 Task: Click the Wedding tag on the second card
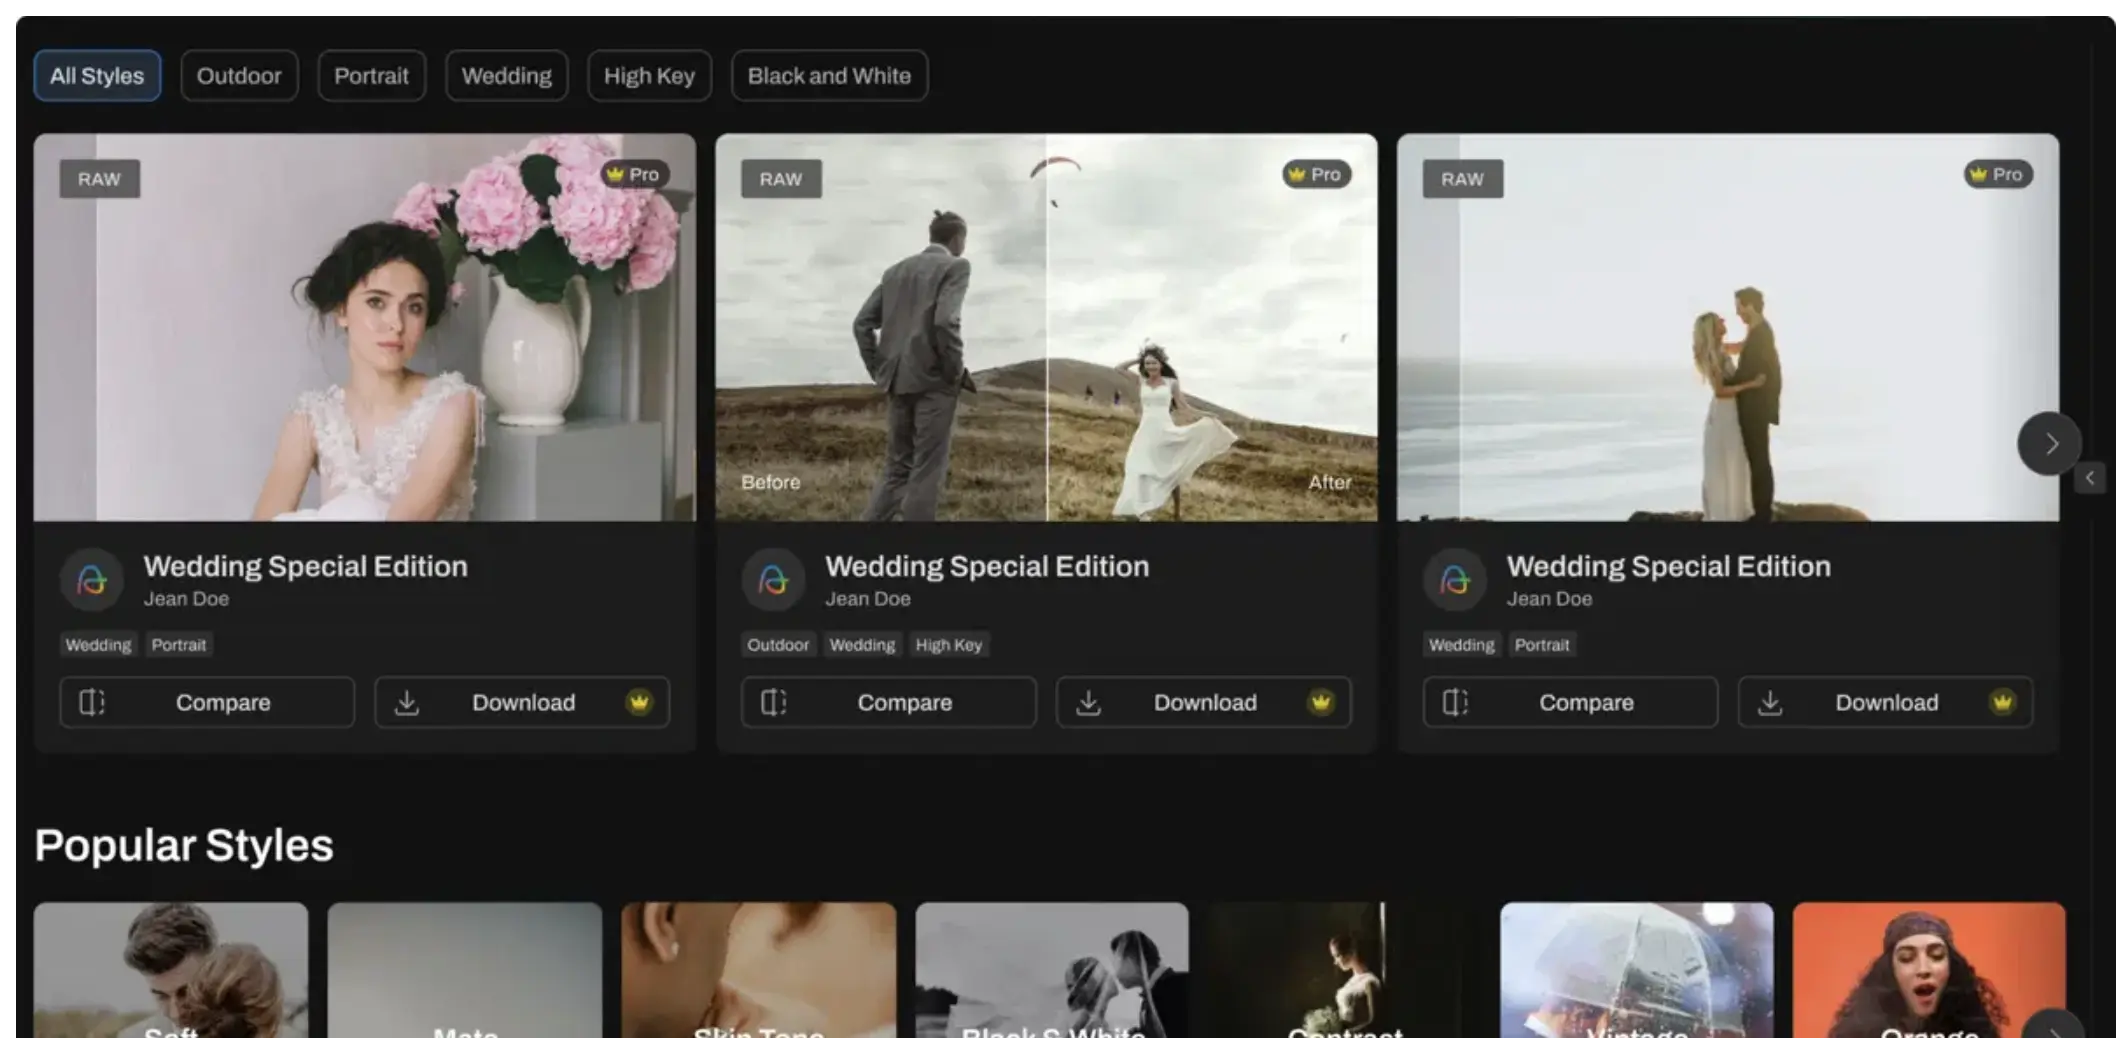point(862,645)
